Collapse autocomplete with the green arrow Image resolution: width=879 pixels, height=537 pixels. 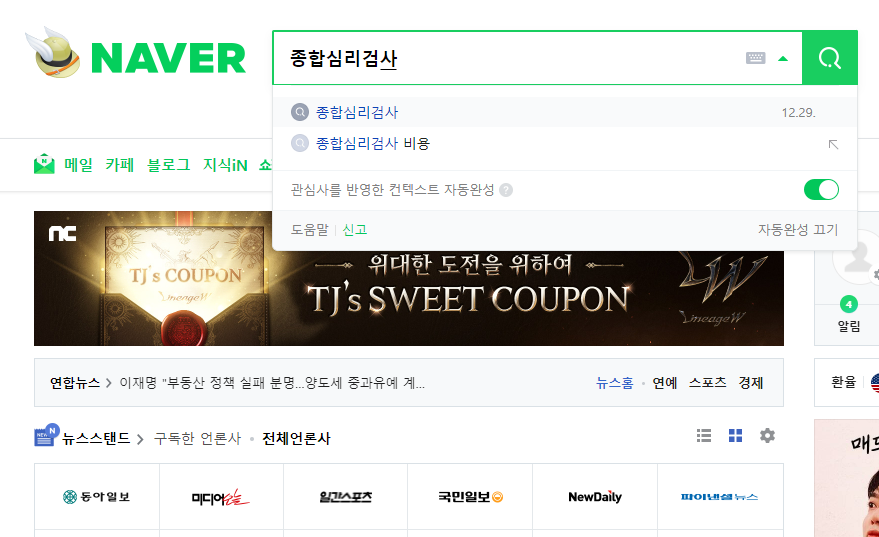[783, 58]
